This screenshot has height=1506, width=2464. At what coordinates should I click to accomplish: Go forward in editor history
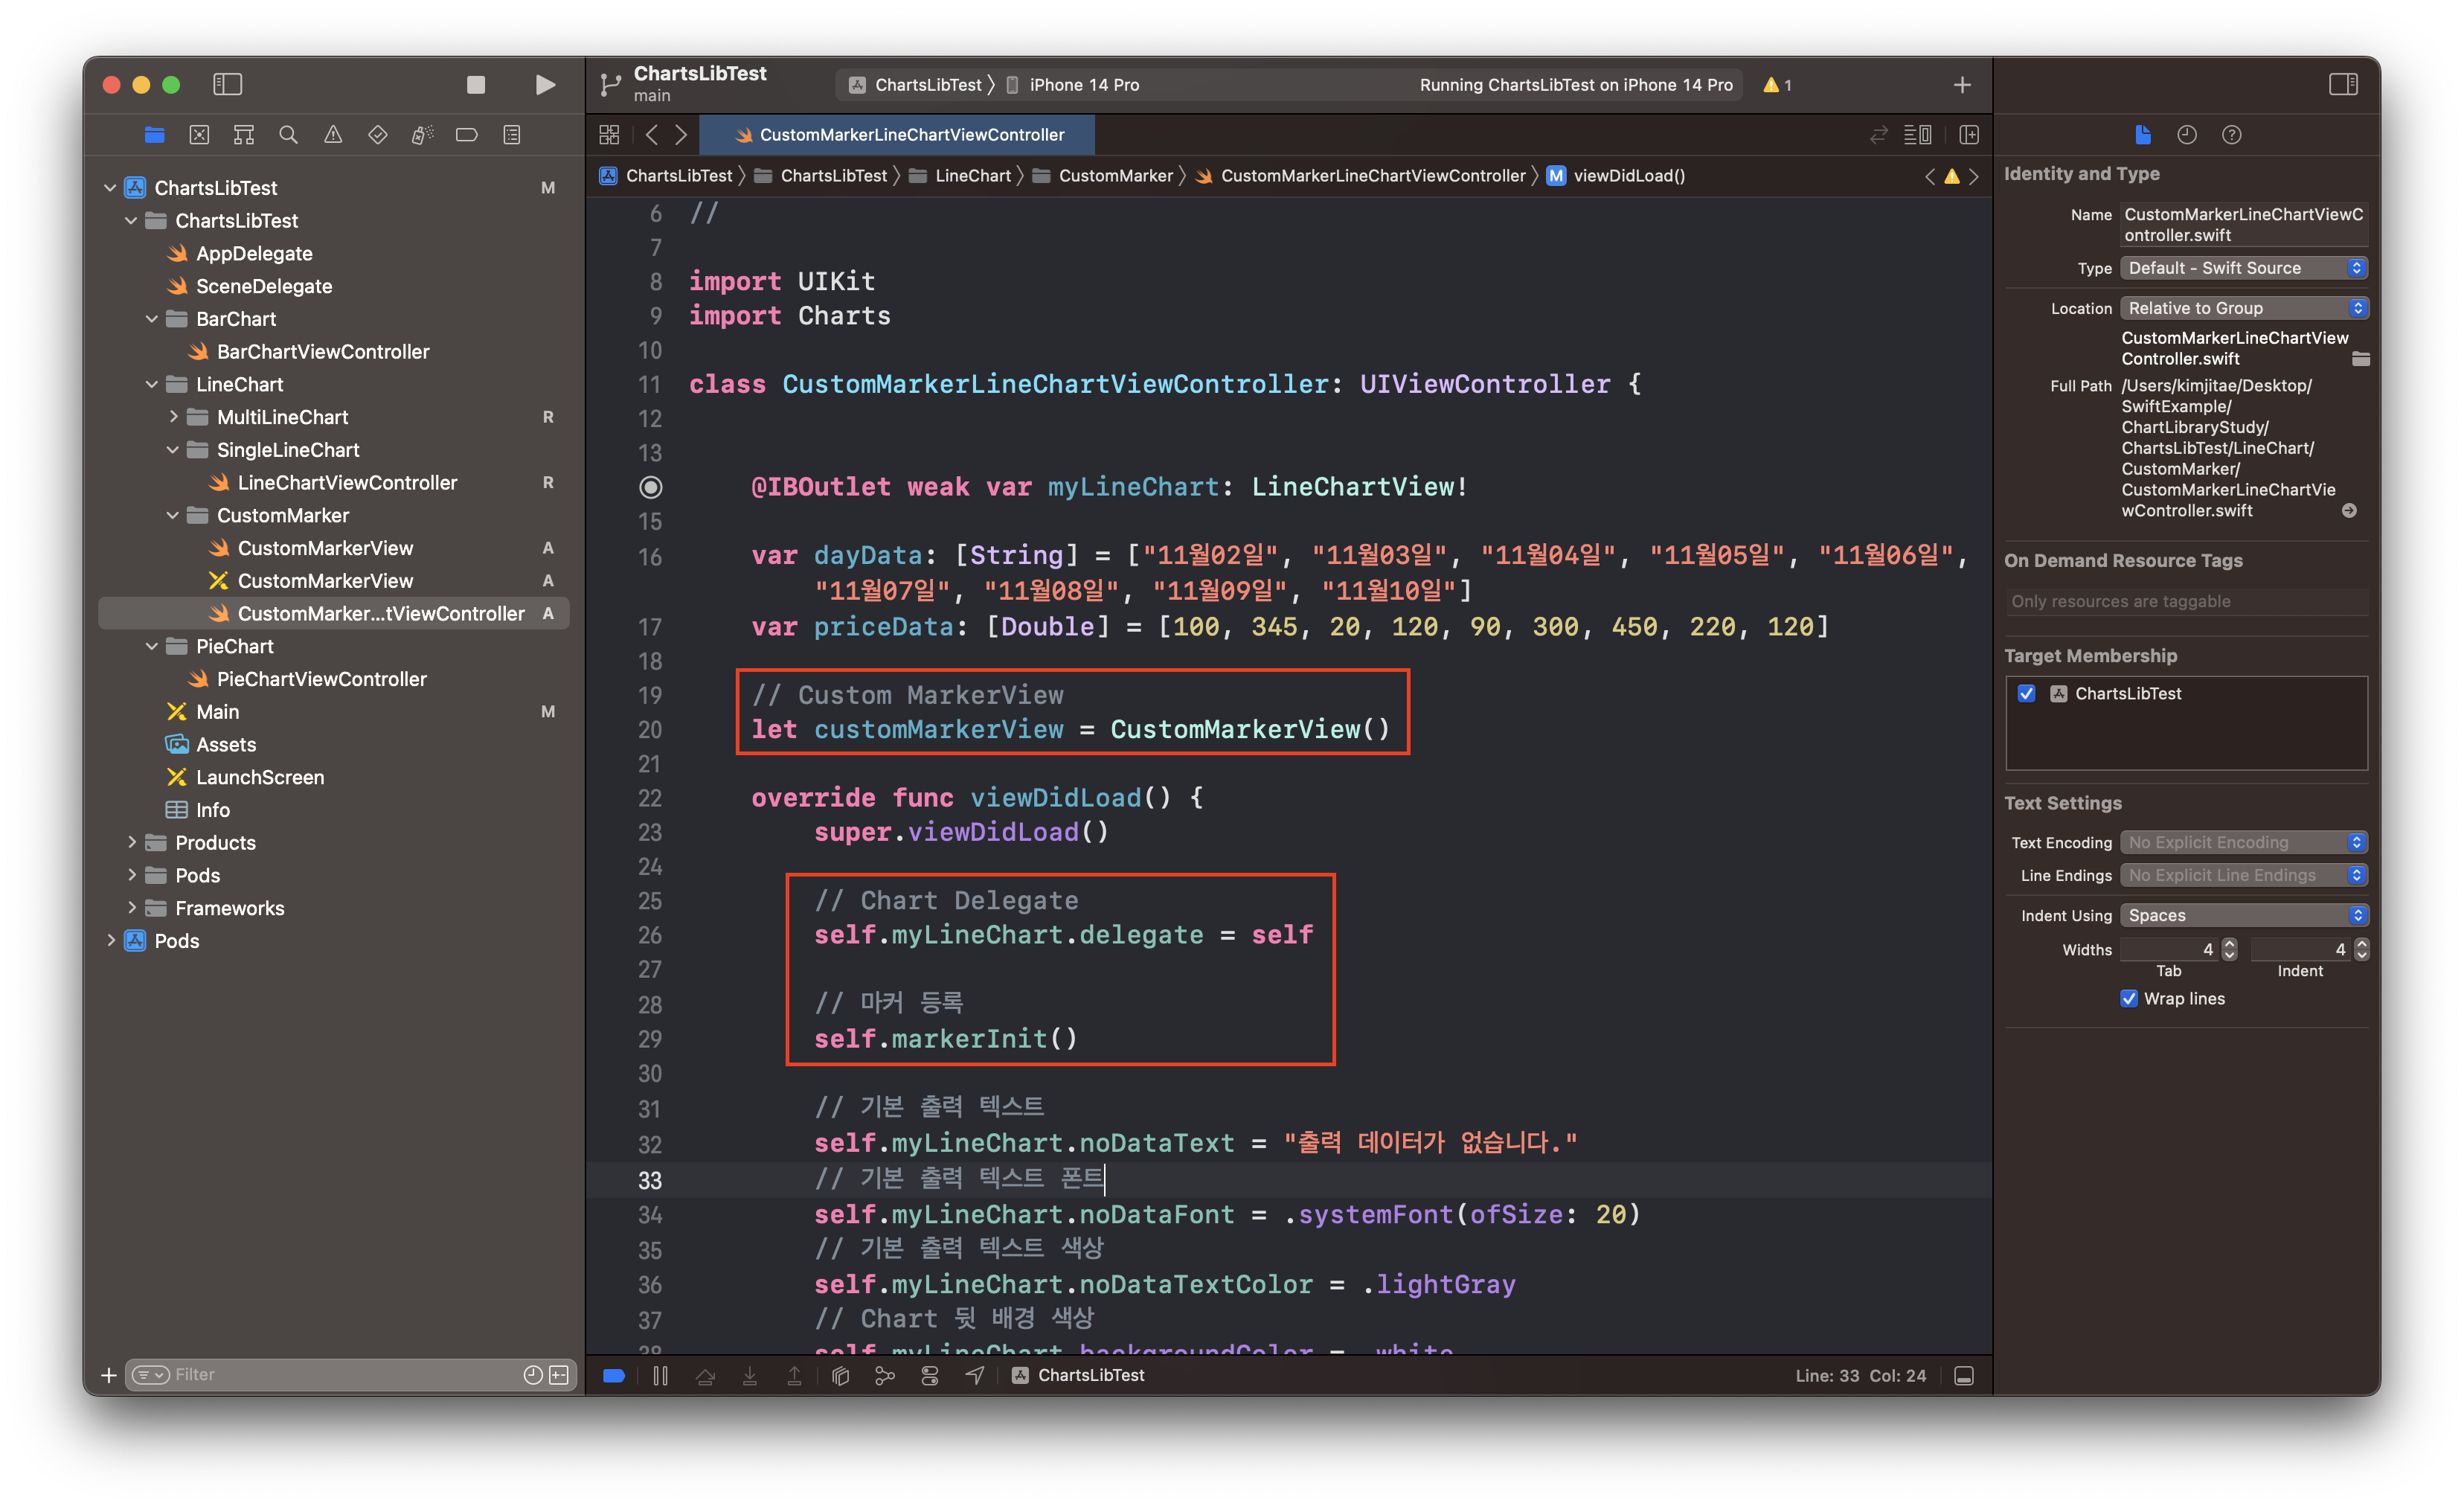tap(681, 135)
